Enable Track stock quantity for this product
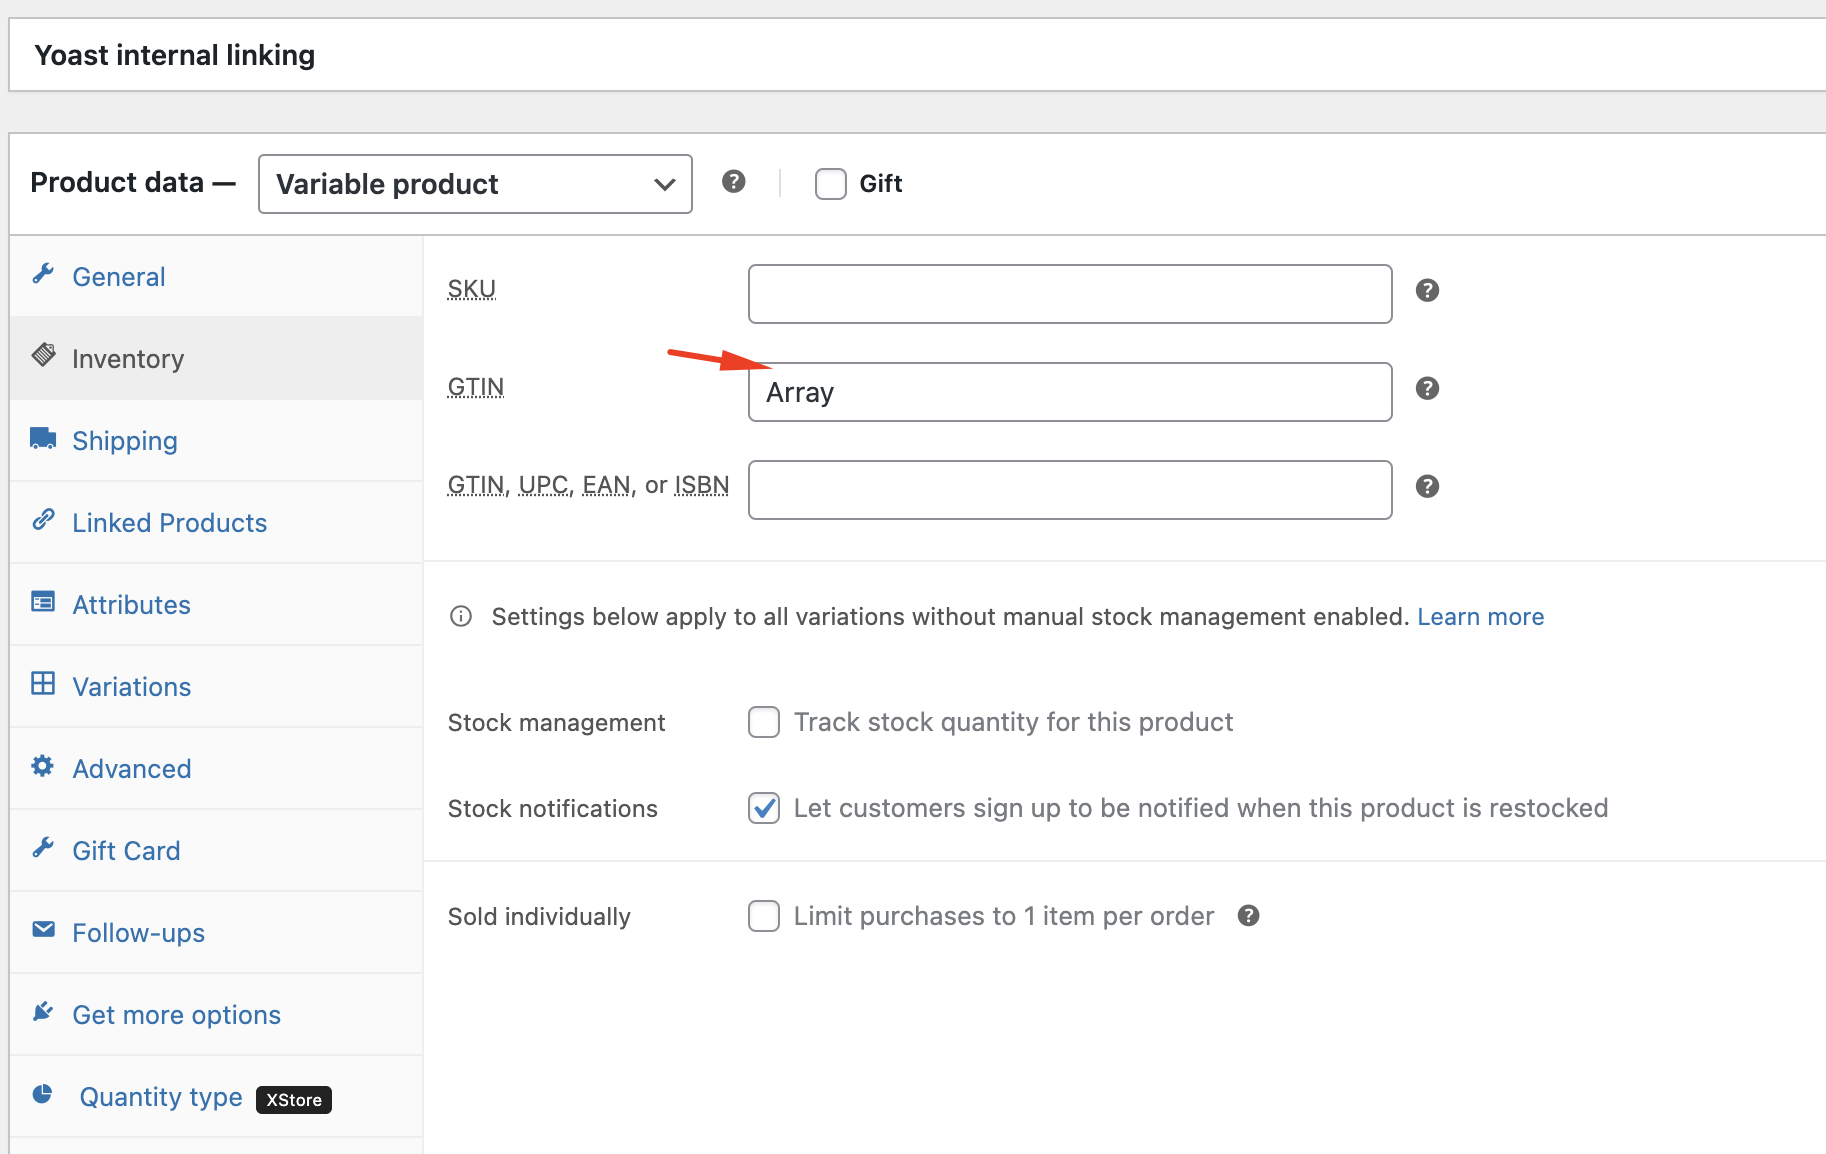1826x1154 pixels. [x=764, y=722]
